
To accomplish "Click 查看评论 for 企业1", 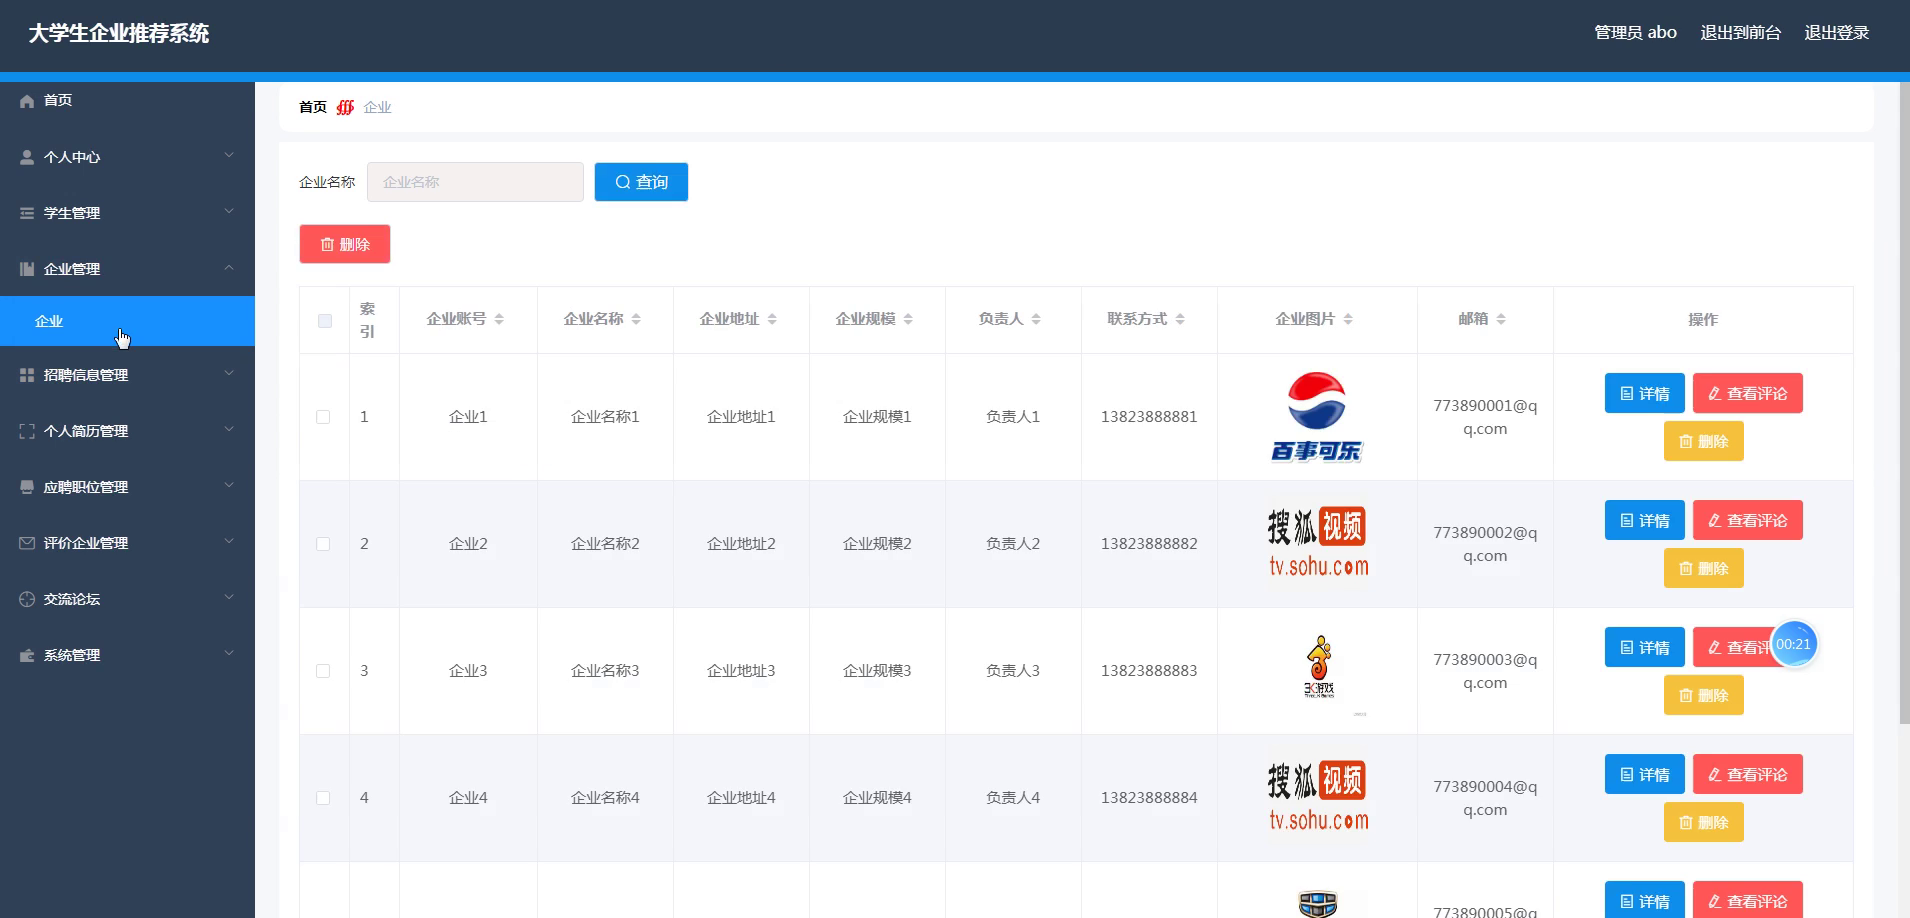I will click(1748, 393).
